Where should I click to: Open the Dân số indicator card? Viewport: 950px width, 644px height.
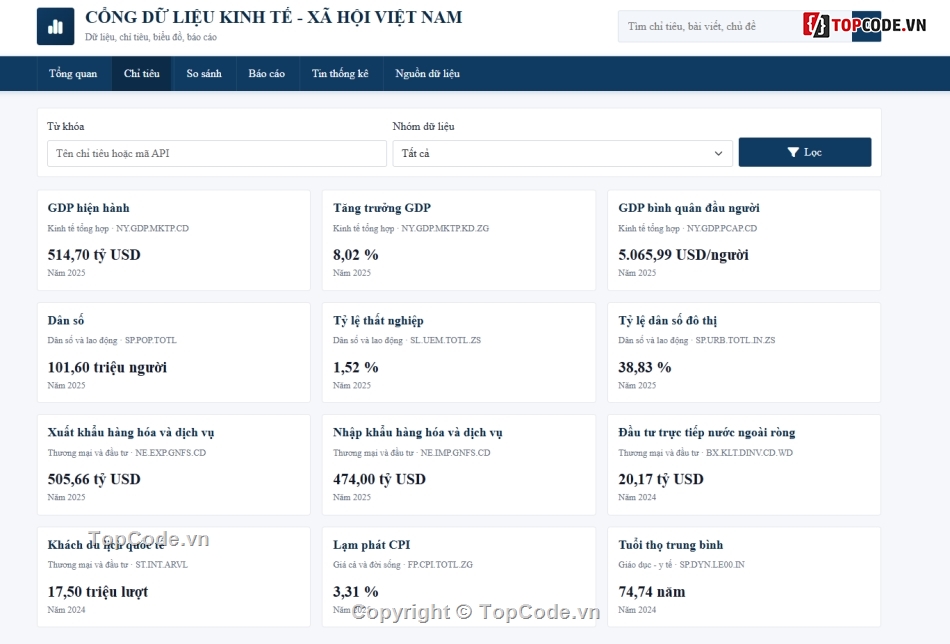(x=174, y=353)
